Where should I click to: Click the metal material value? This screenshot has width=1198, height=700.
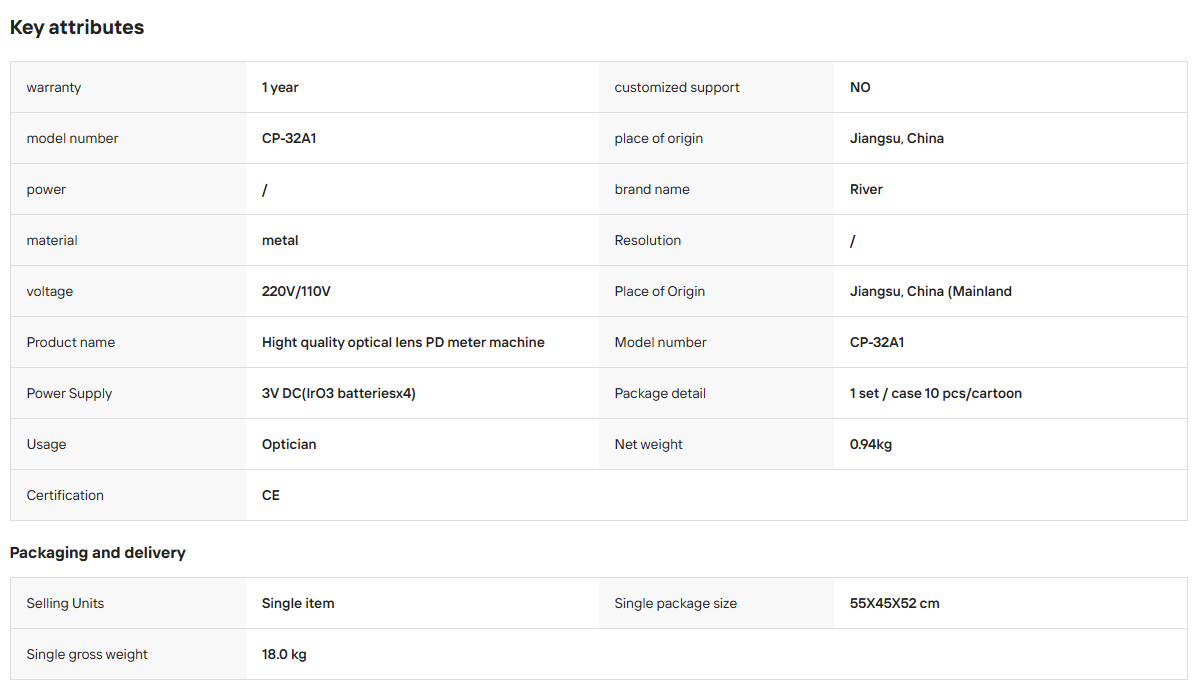[x=280, y=240]
